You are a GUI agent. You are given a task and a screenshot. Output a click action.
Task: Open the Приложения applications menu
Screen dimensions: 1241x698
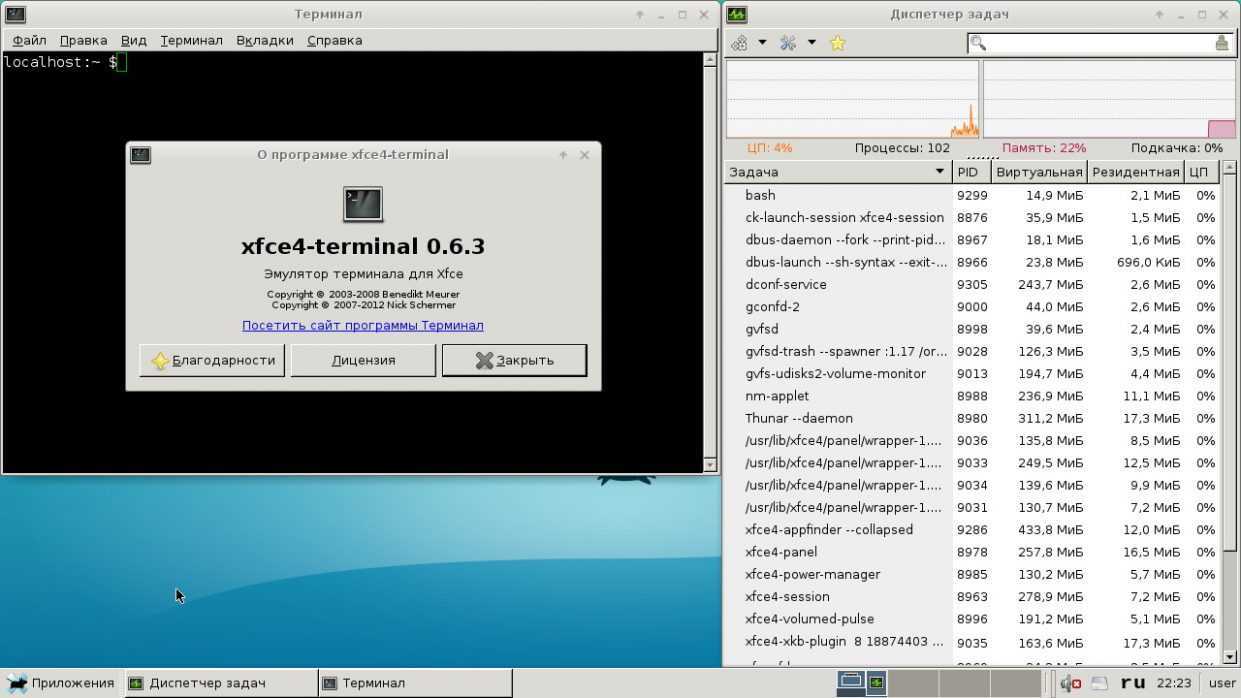pyautogui.click(x=62, y=683)
